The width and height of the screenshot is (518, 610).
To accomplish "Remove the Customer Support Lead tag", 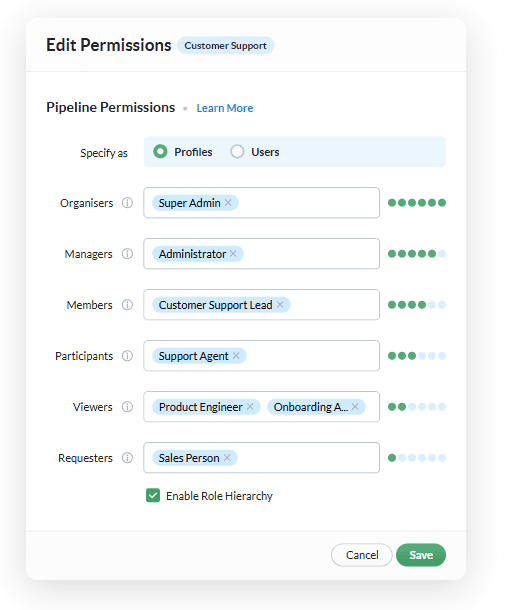I will 280,305.
